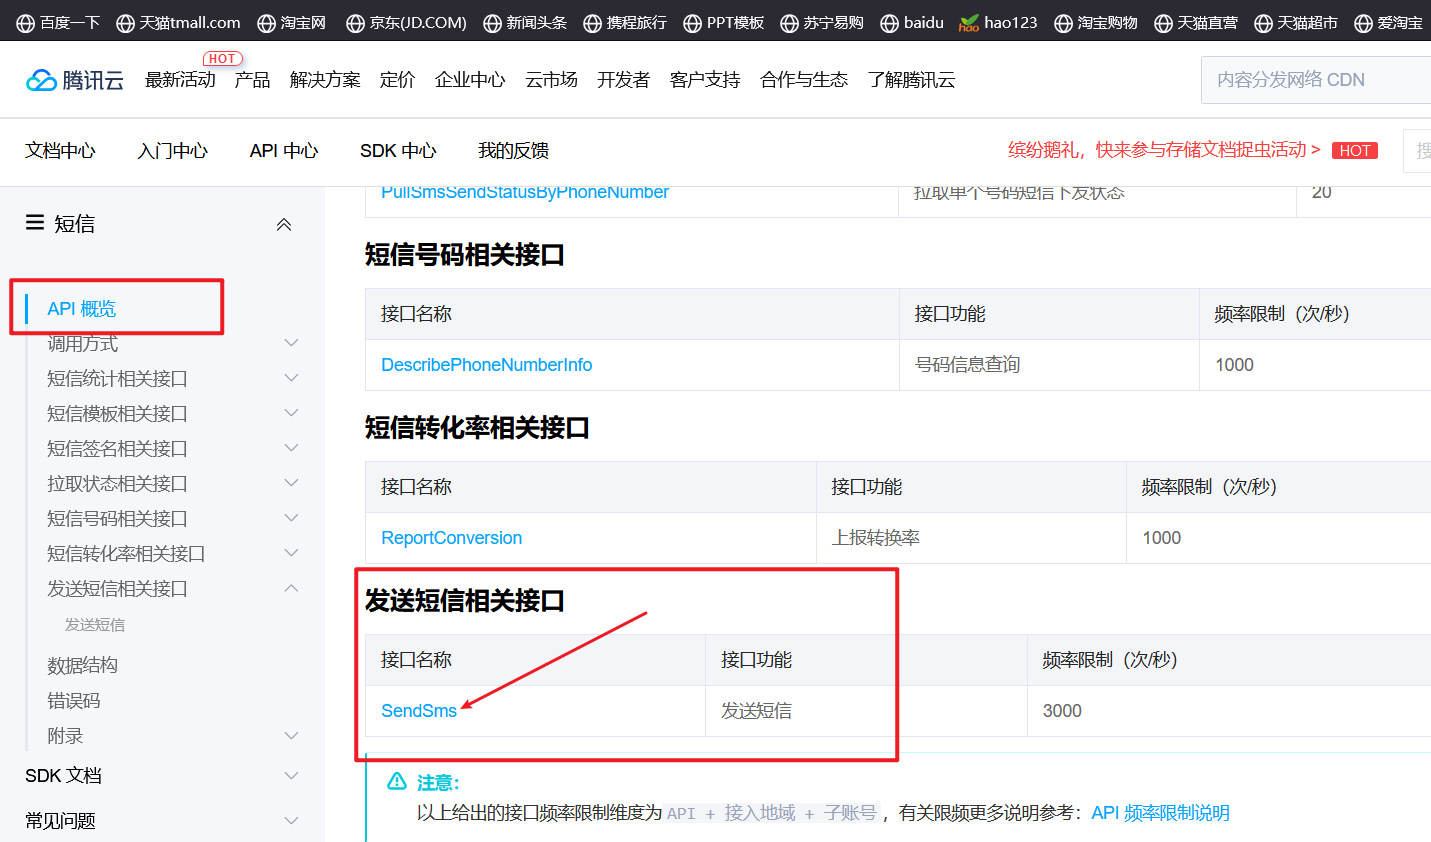
Task: Open the 产品 menu
Action: click(x=252, y=80)
